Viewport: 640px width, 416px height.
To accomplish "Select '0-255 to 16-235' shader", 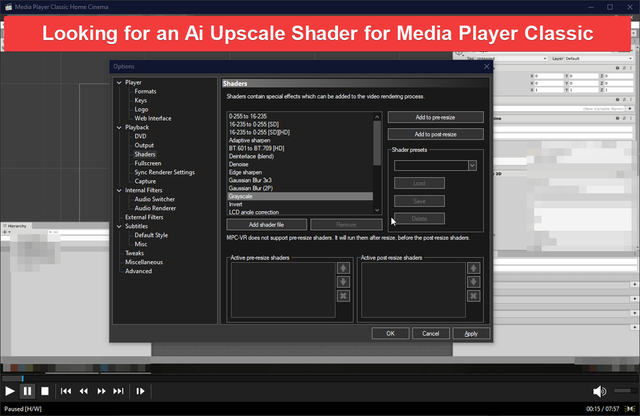I will (300, 116).
